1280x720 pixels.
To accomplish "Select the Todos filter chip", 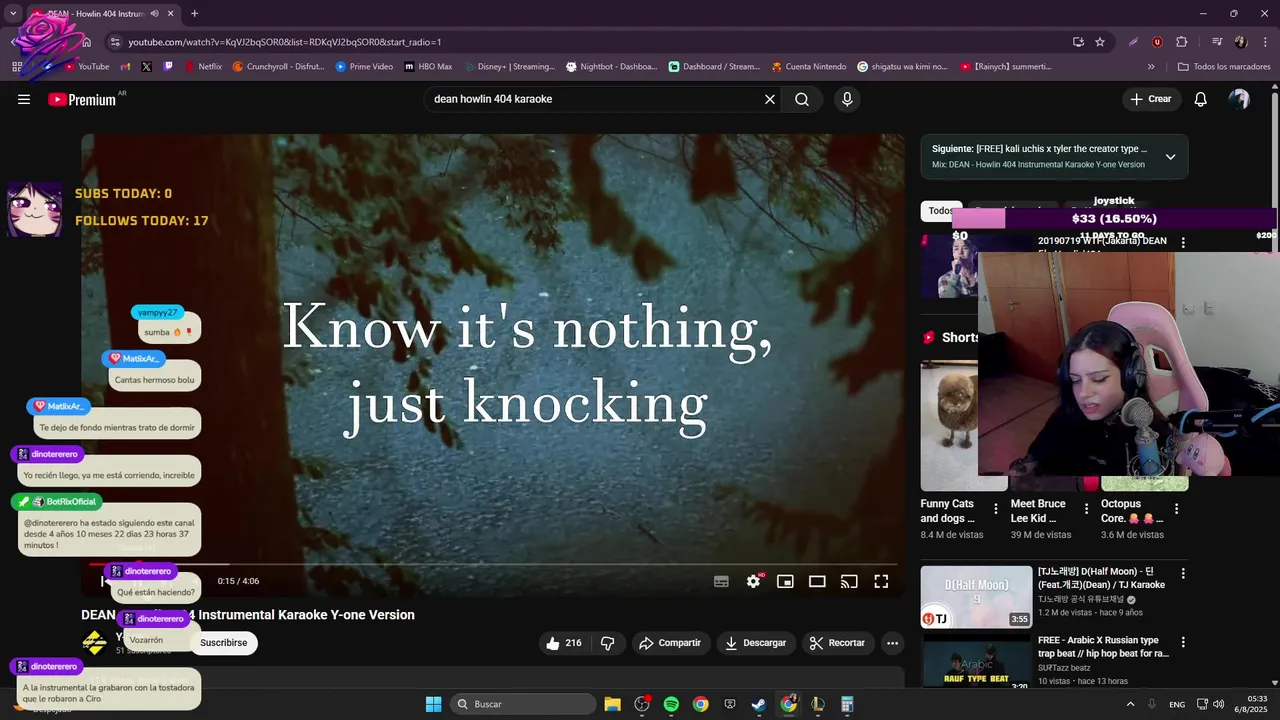I will point(940,211).
